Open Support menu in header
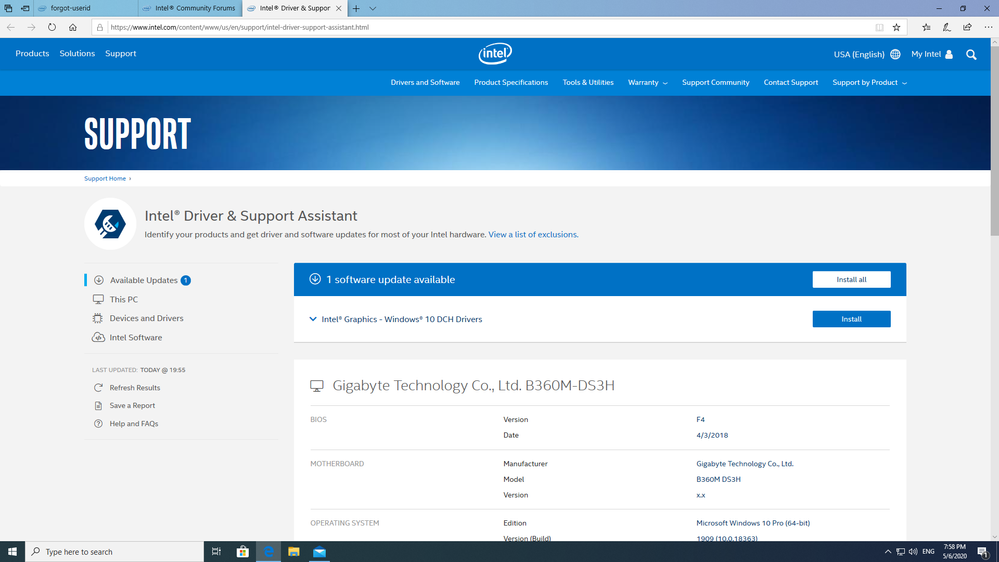Screen dimensions: 999x562 pyautogui.click(x=120, y=54)
